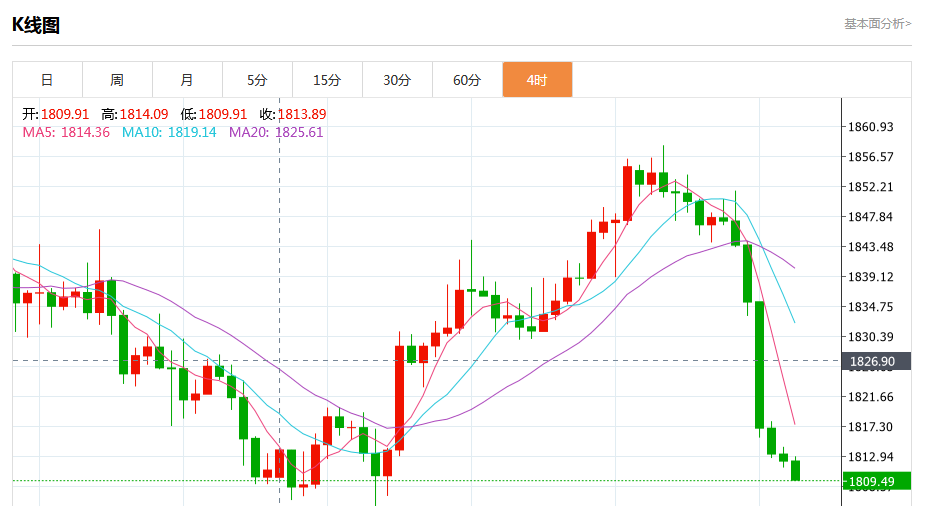Click the 1852.21 axis price label
Viewport: 946px width, 506px height.
(x=871, y=187)
